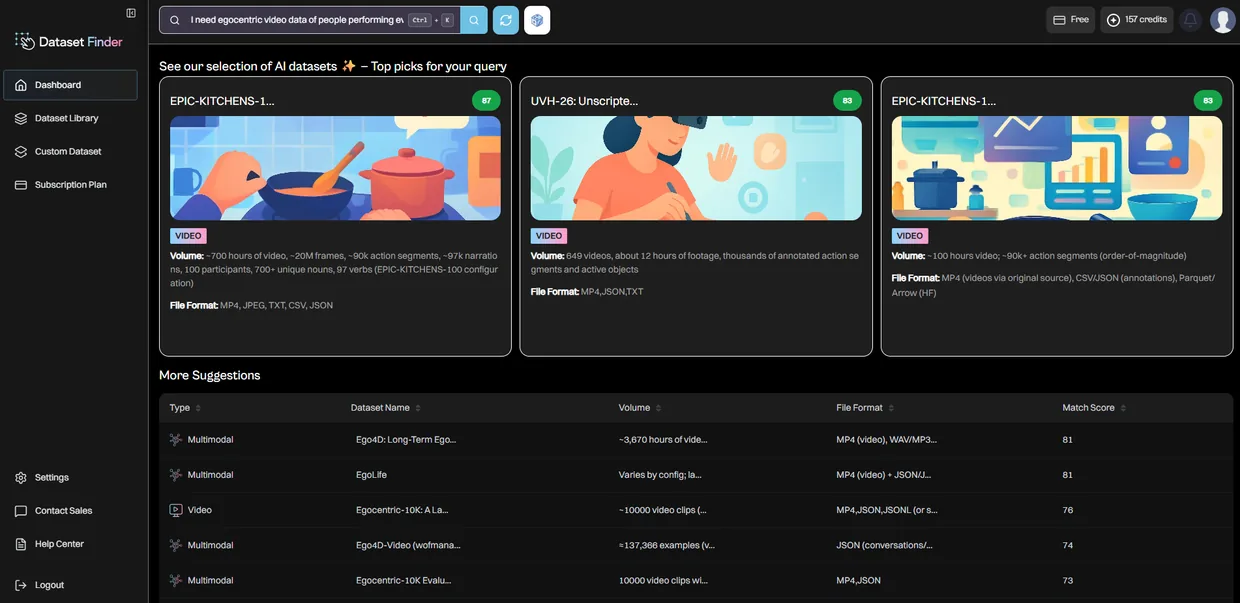Open first EPIC-KITCHENS card cooking thumbnail
The image size is (1240, 603).
click(x=335, y=168)
